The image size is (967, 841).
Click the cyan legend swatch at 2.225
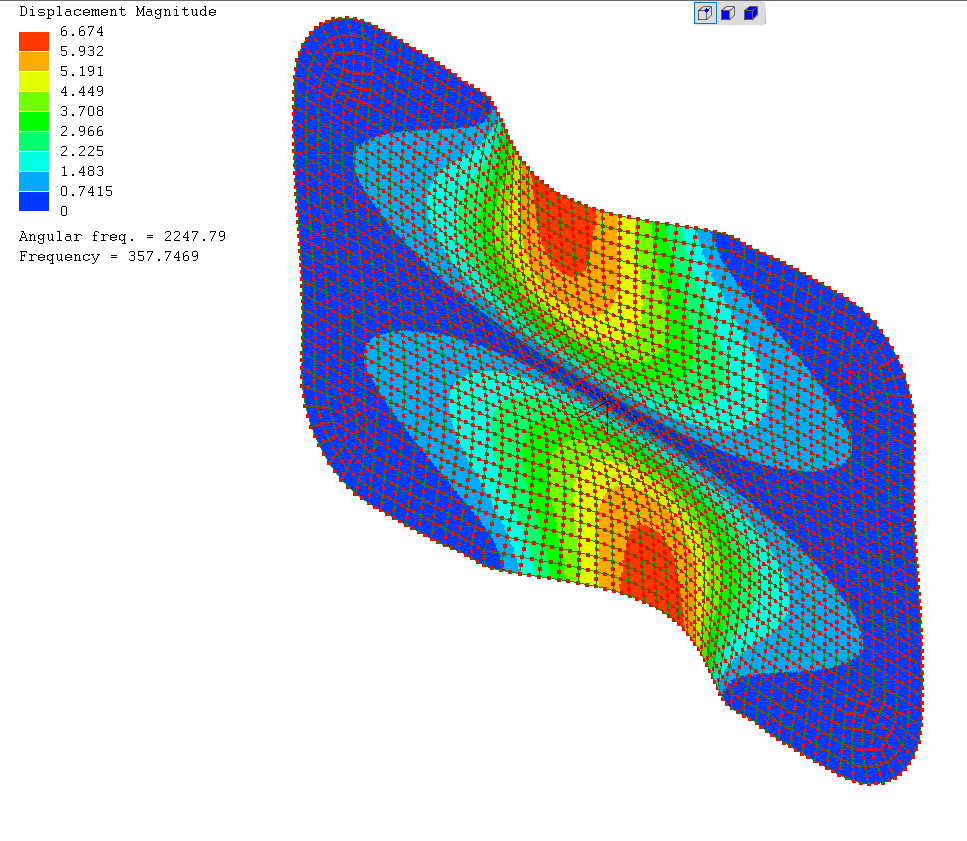[x=34, y=162]
